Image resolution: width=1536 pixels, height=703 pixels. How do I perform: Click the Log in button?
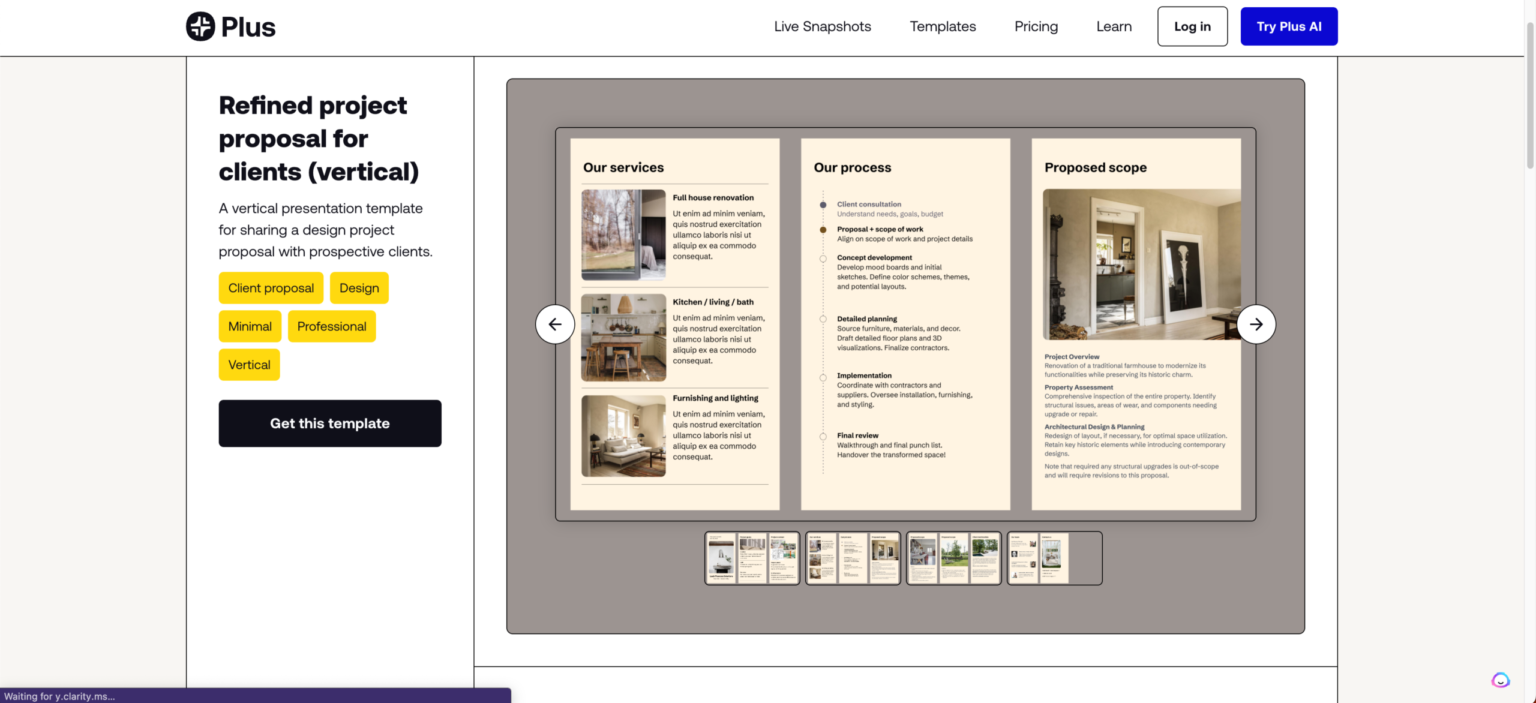click(x=1192, y=26)
